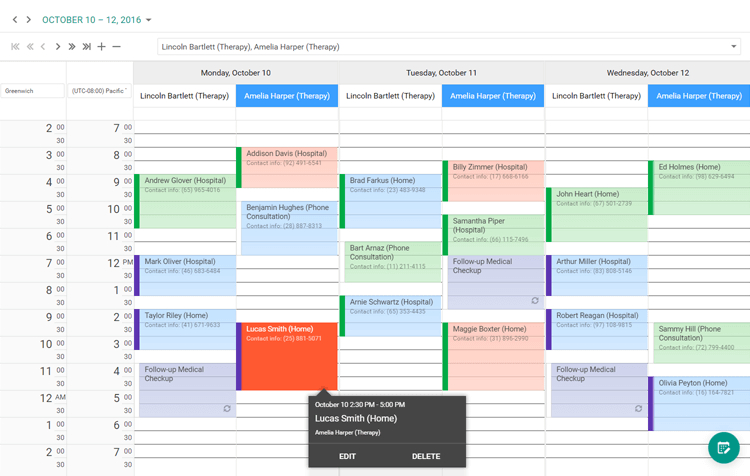Go to next date range arrow
This screenshot has width=750, height=476.
(29, 20)
